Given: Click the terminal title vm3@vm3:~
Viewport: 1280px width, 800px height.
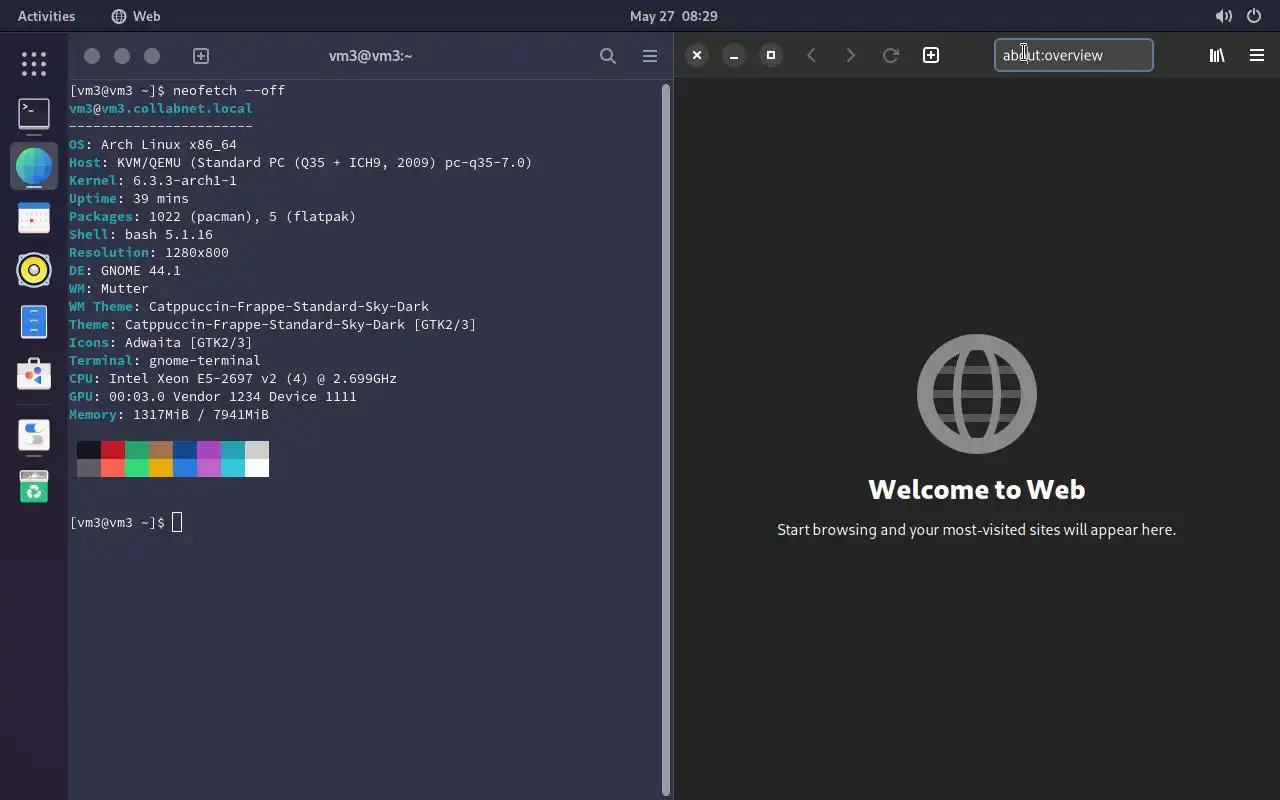Looking at the screenshot, I should pyautogui.click(x=371, y=56).
